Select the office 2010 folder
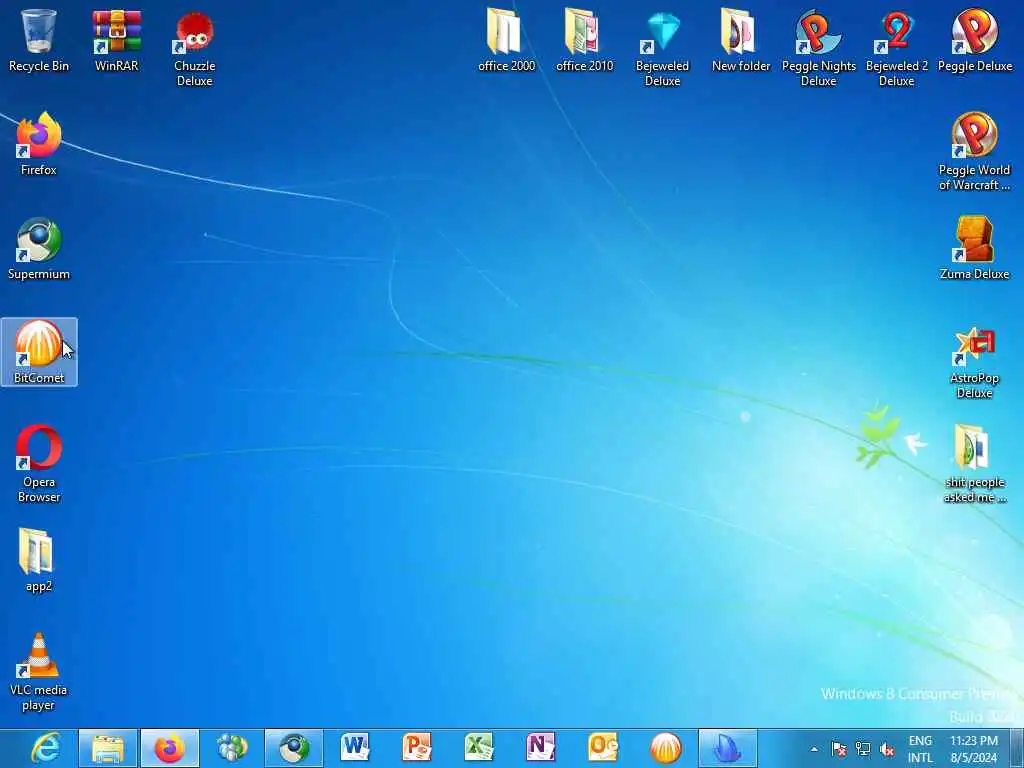 [584, 40]
